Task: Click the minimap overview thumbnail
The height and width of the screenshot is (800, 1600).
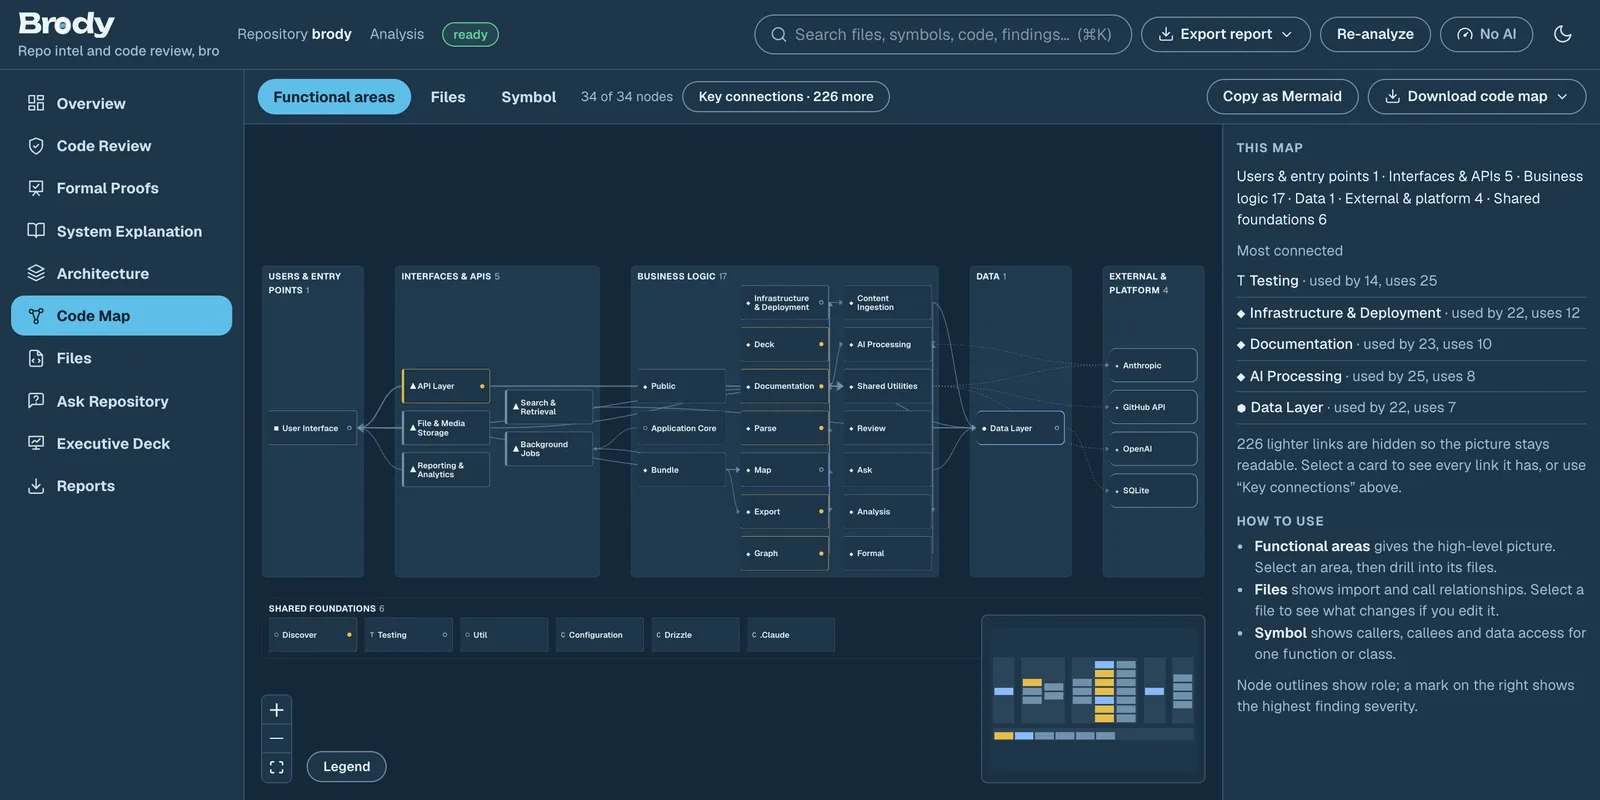Action: click(x=1093, y=699)
